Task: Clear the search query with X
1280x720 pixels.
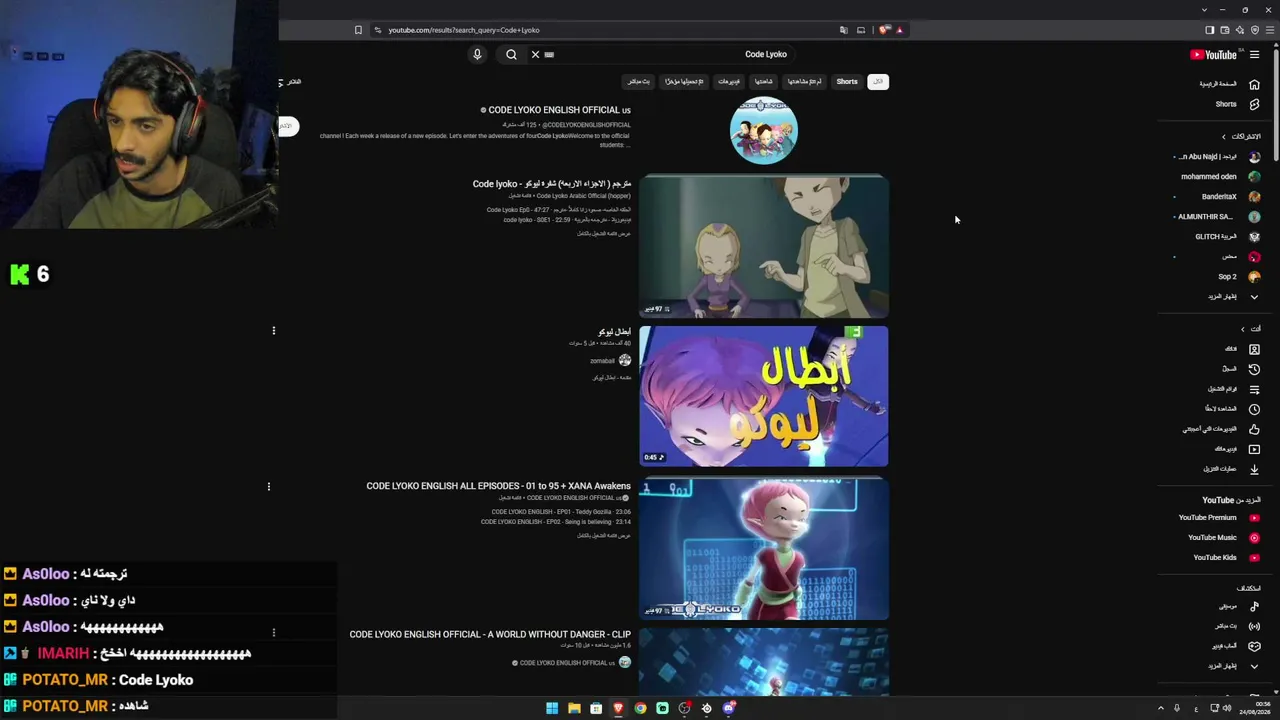Action: point(535,54)
